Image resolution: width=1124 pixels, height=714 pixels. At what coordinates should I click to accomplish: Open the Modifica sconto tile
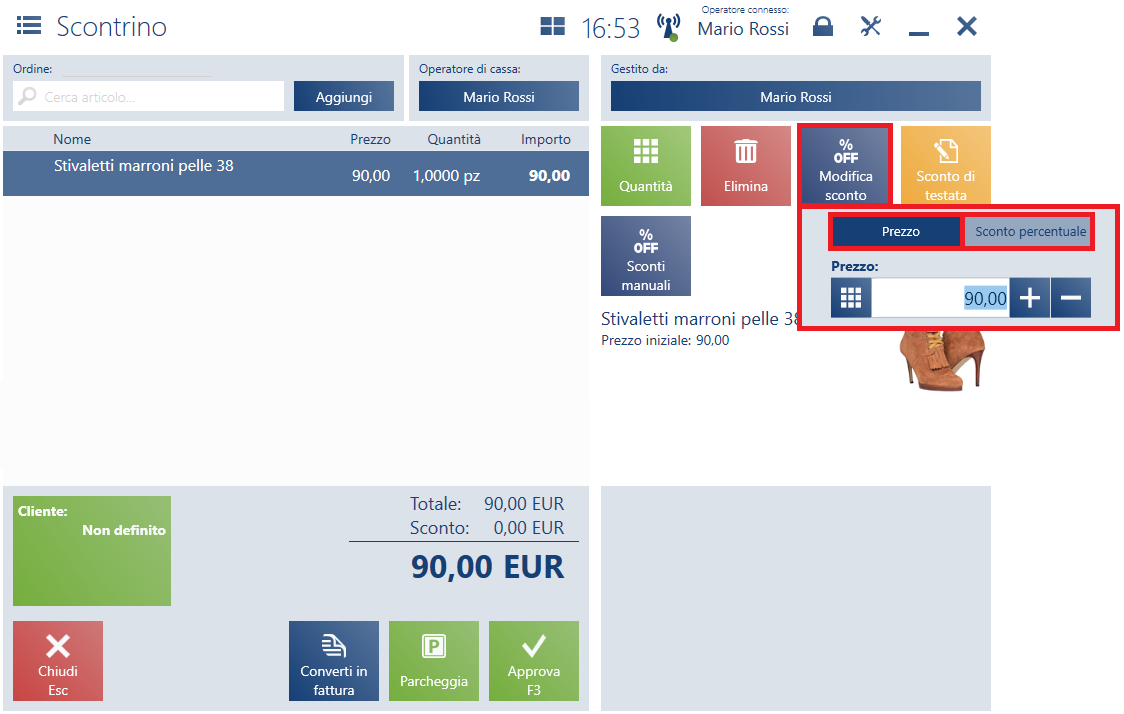point(846,166)
